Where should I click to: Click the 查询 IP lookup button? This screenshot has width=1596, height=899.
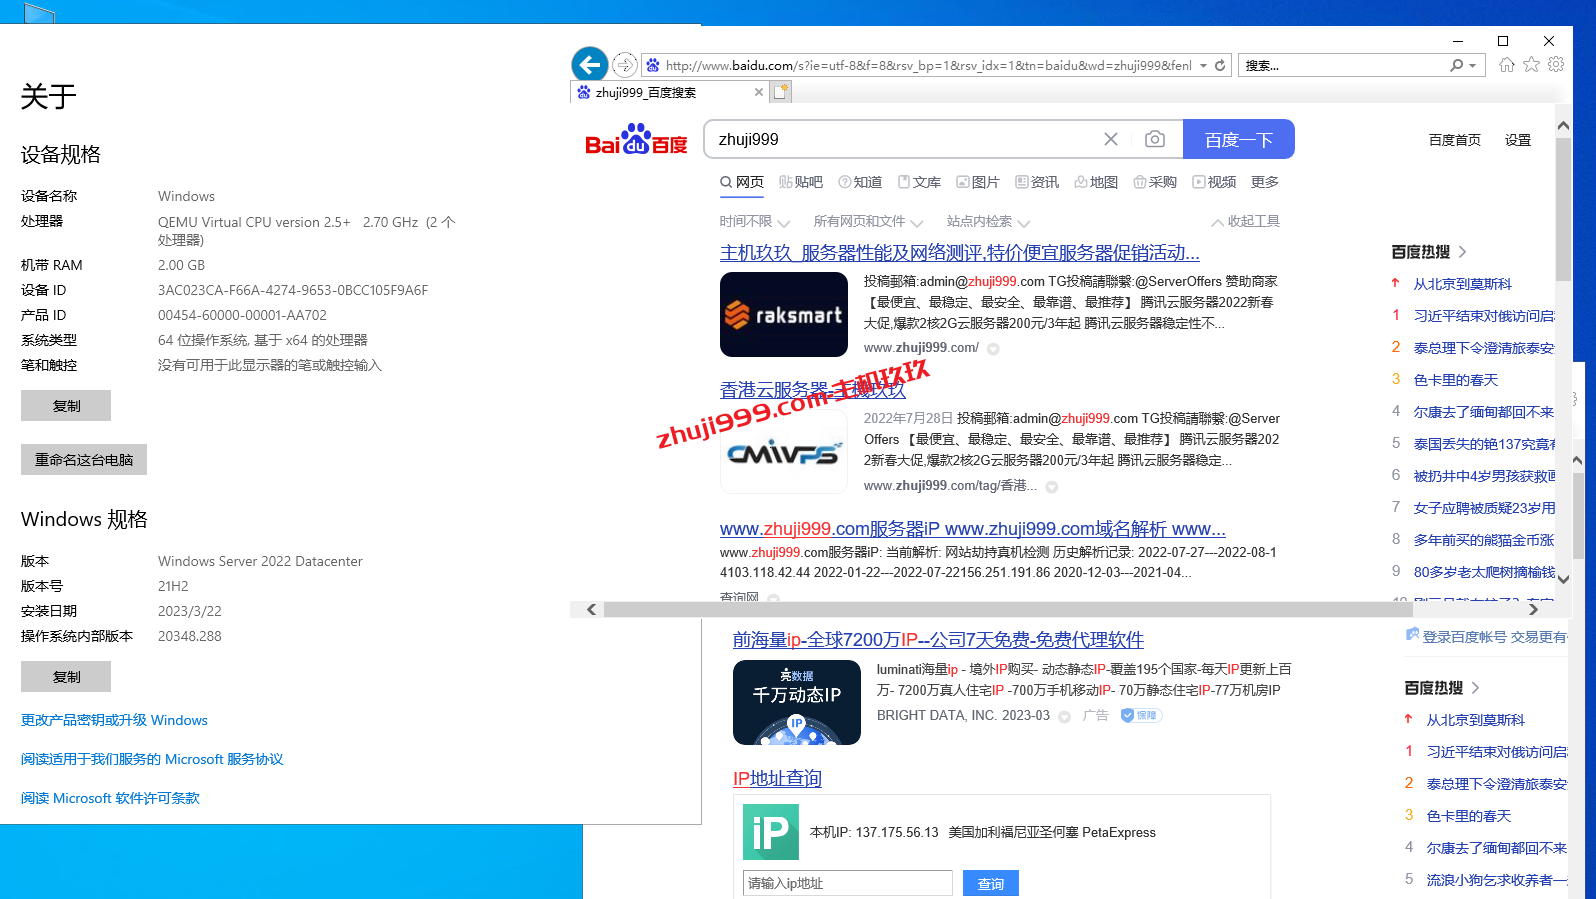pyautogui.click(x=991, y=883)
